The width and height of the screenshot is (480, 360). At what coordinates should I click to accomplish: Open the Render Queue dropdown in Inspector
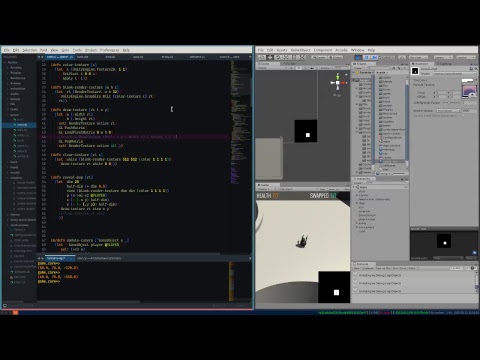448,110
